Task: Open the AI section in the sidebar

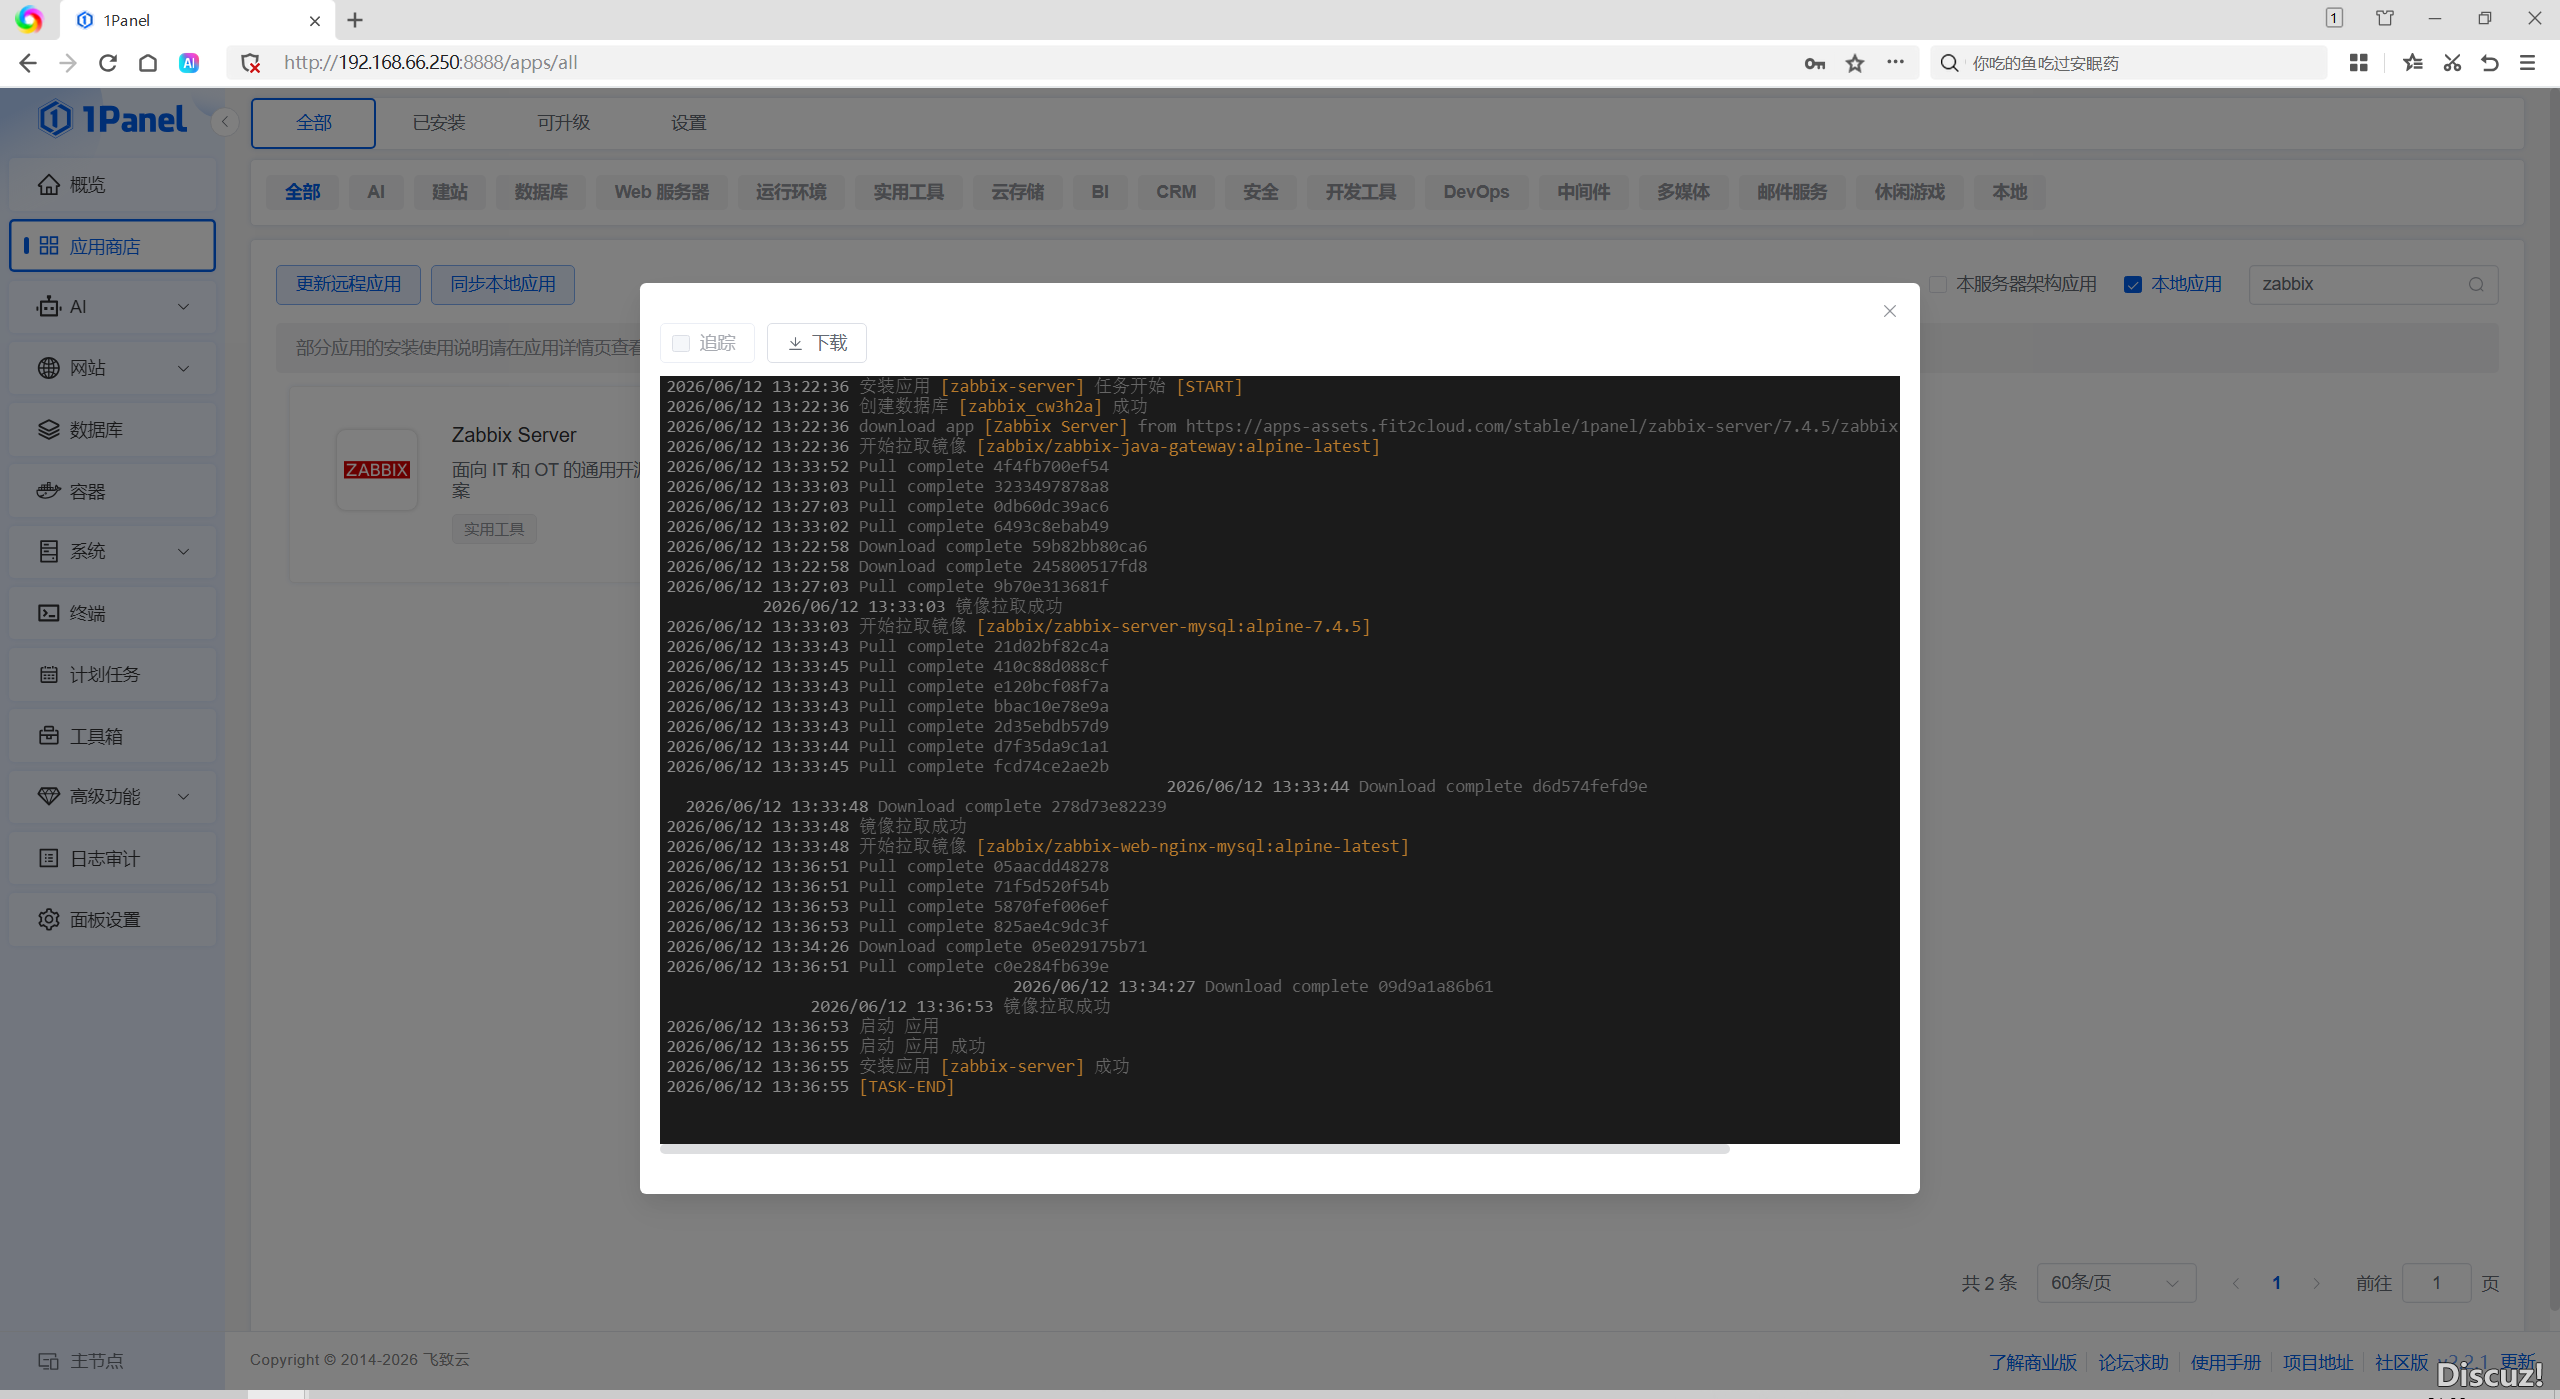Action: click(x=112, y=307)
